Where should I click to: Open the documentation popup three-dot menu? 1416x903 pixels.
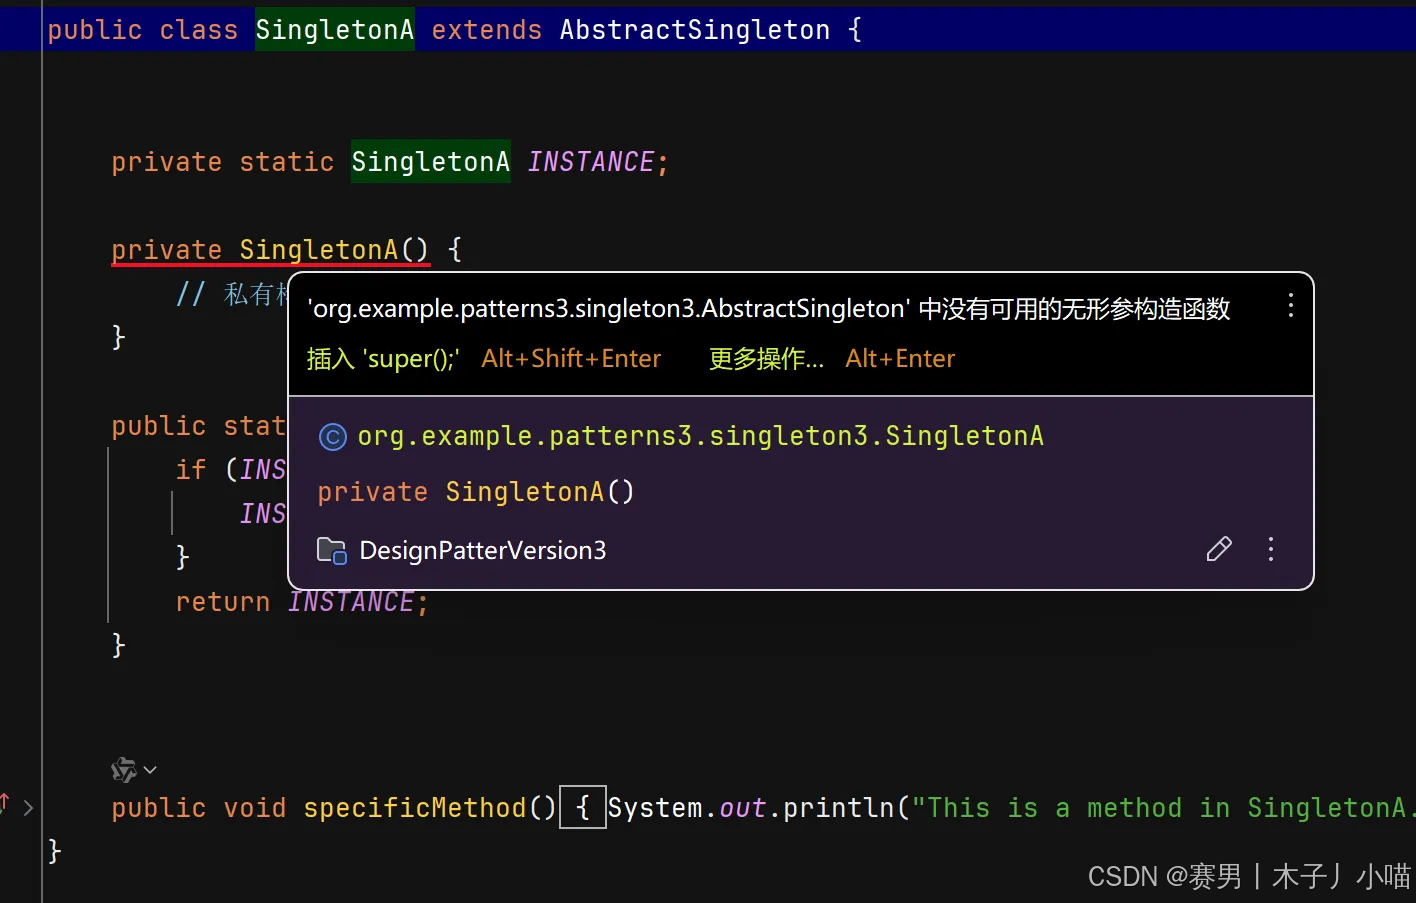pyautogui.click(x=1271, y=549)
